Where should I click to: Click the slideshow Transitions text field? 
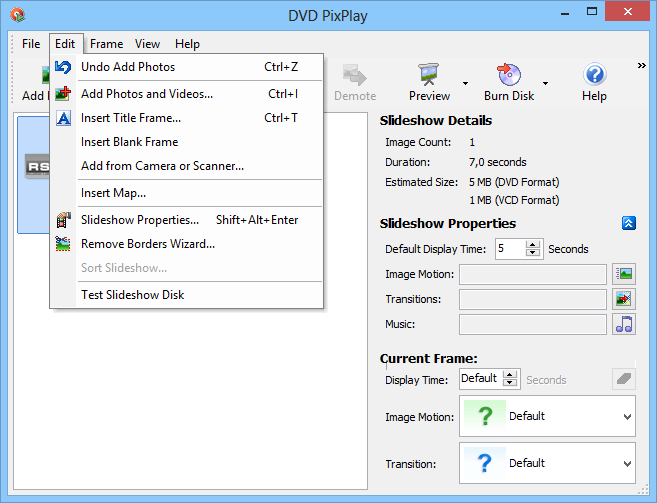point(533,299)
